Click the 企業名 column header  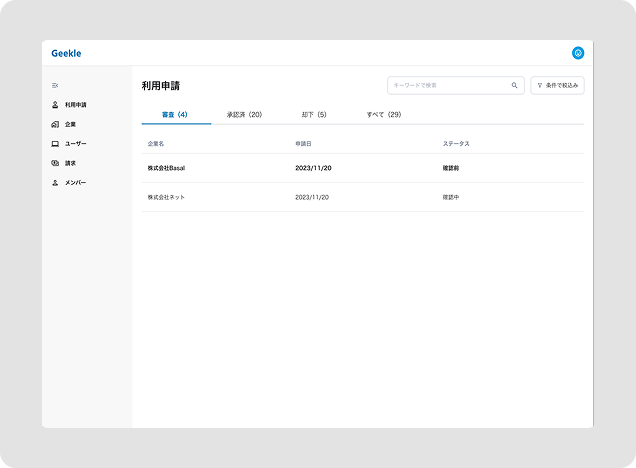(156, 144)
